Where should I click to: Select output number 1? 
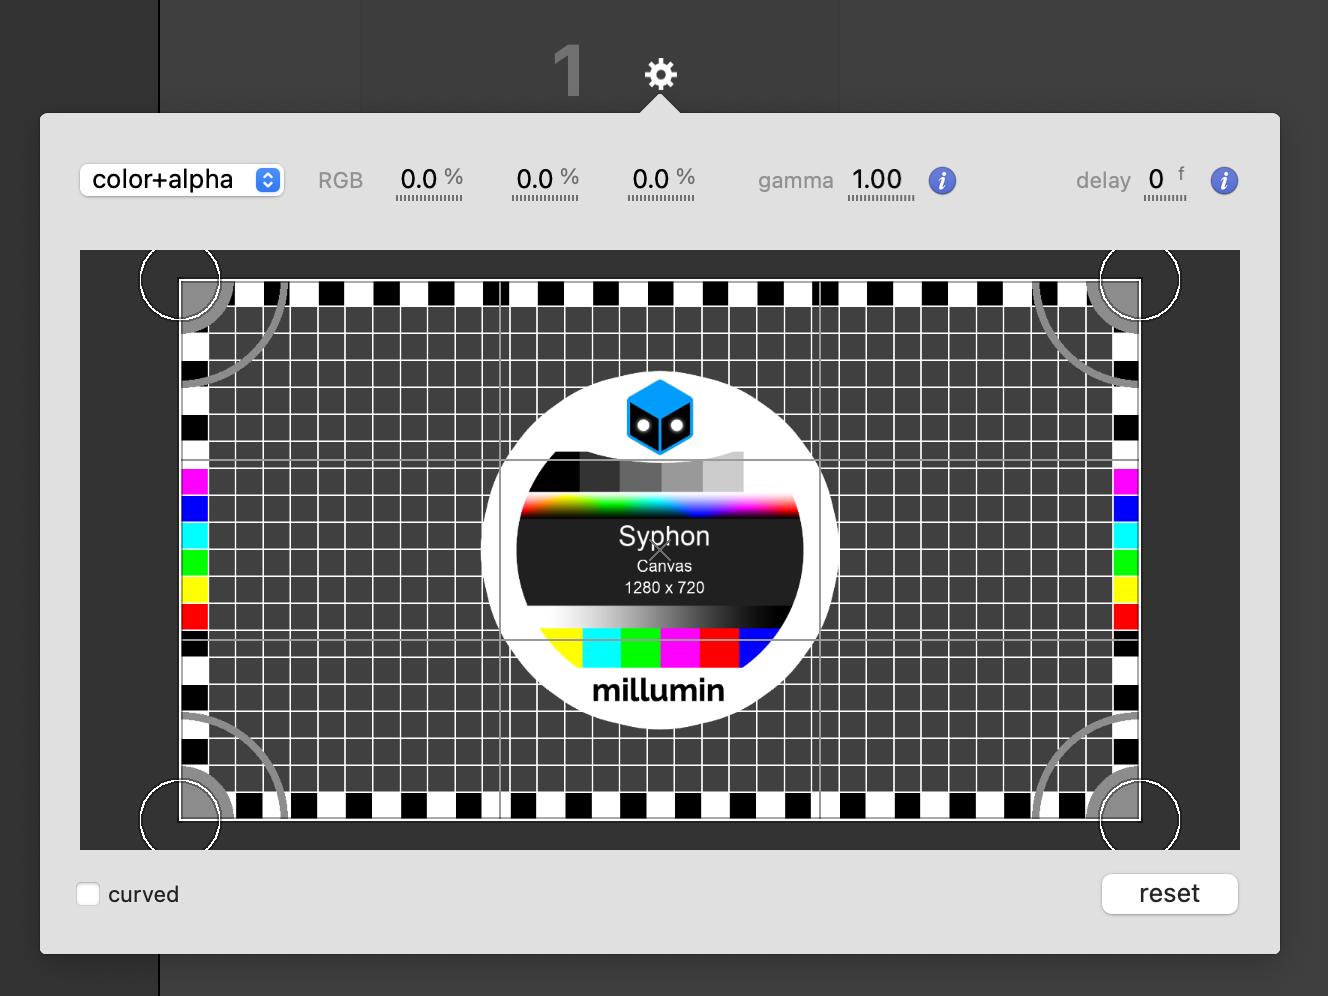point(568,72)
